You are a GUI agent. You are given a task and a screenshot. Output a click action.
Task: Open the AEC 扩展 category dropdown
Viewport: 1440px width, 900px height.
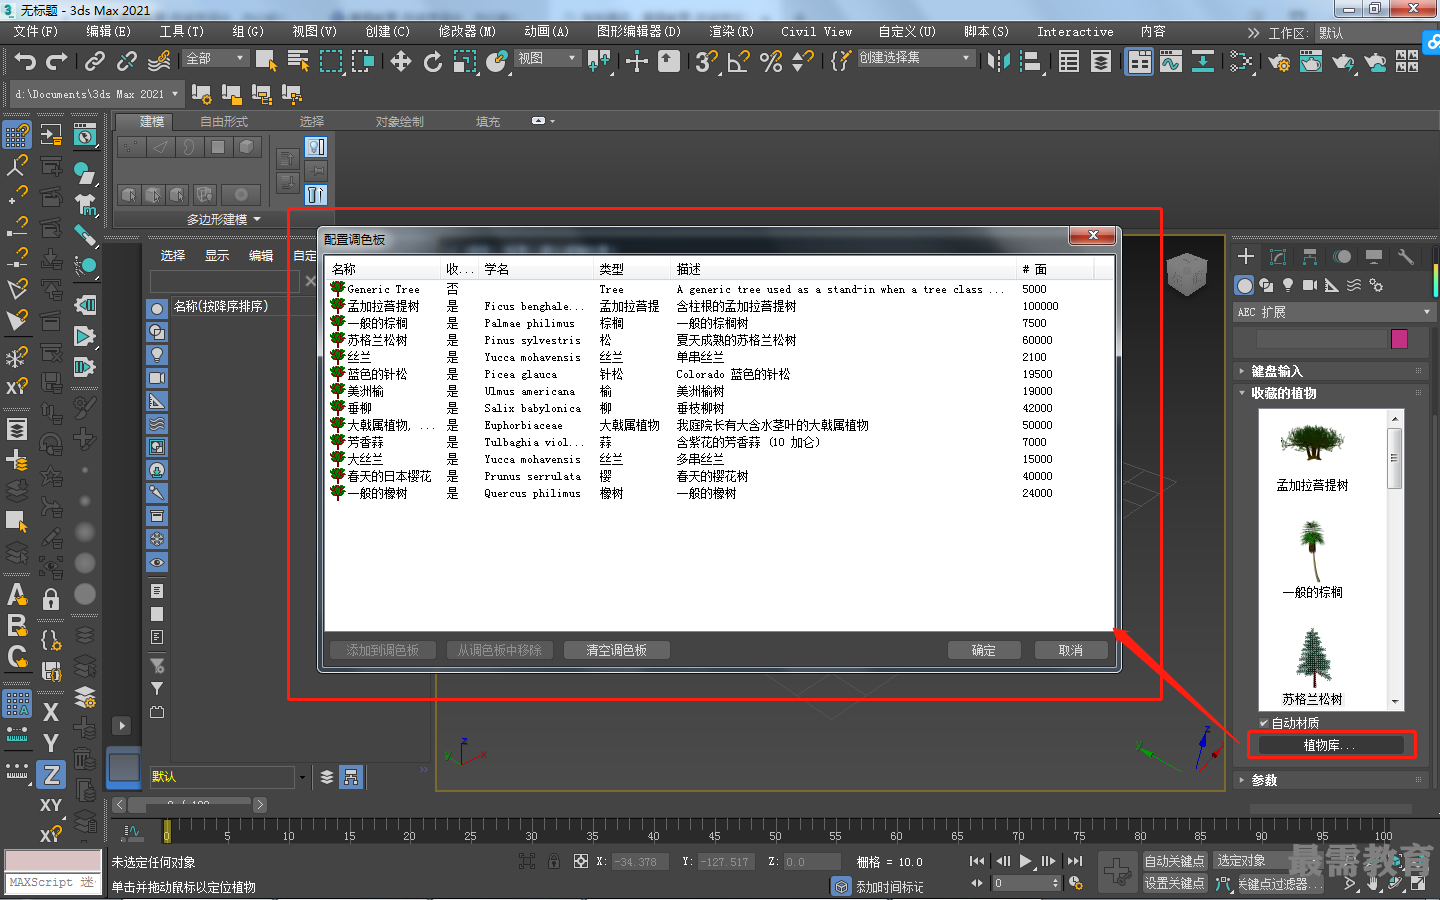pyautogui.click(x=1334, y=312)
